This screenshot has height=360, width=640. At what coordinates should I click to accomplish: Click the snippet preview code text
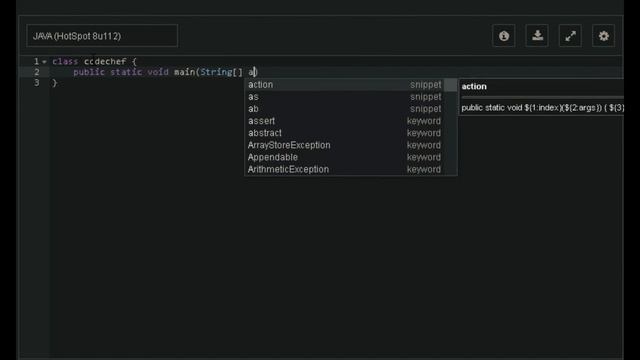(542, 108)
